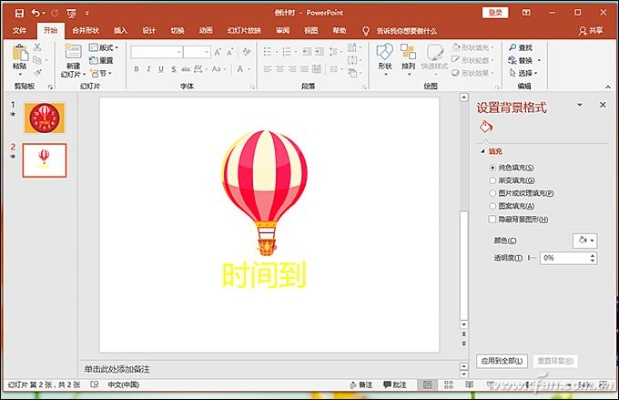
Task: Click Apply to All (应用到全部) button
Action: [x=501, y=360]
